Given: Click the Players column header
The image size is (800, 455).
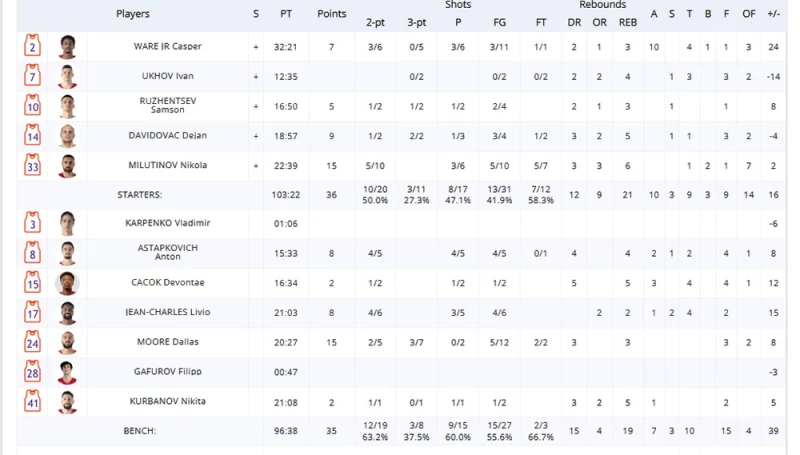Looking at the screenshot, I should point(133,14).
